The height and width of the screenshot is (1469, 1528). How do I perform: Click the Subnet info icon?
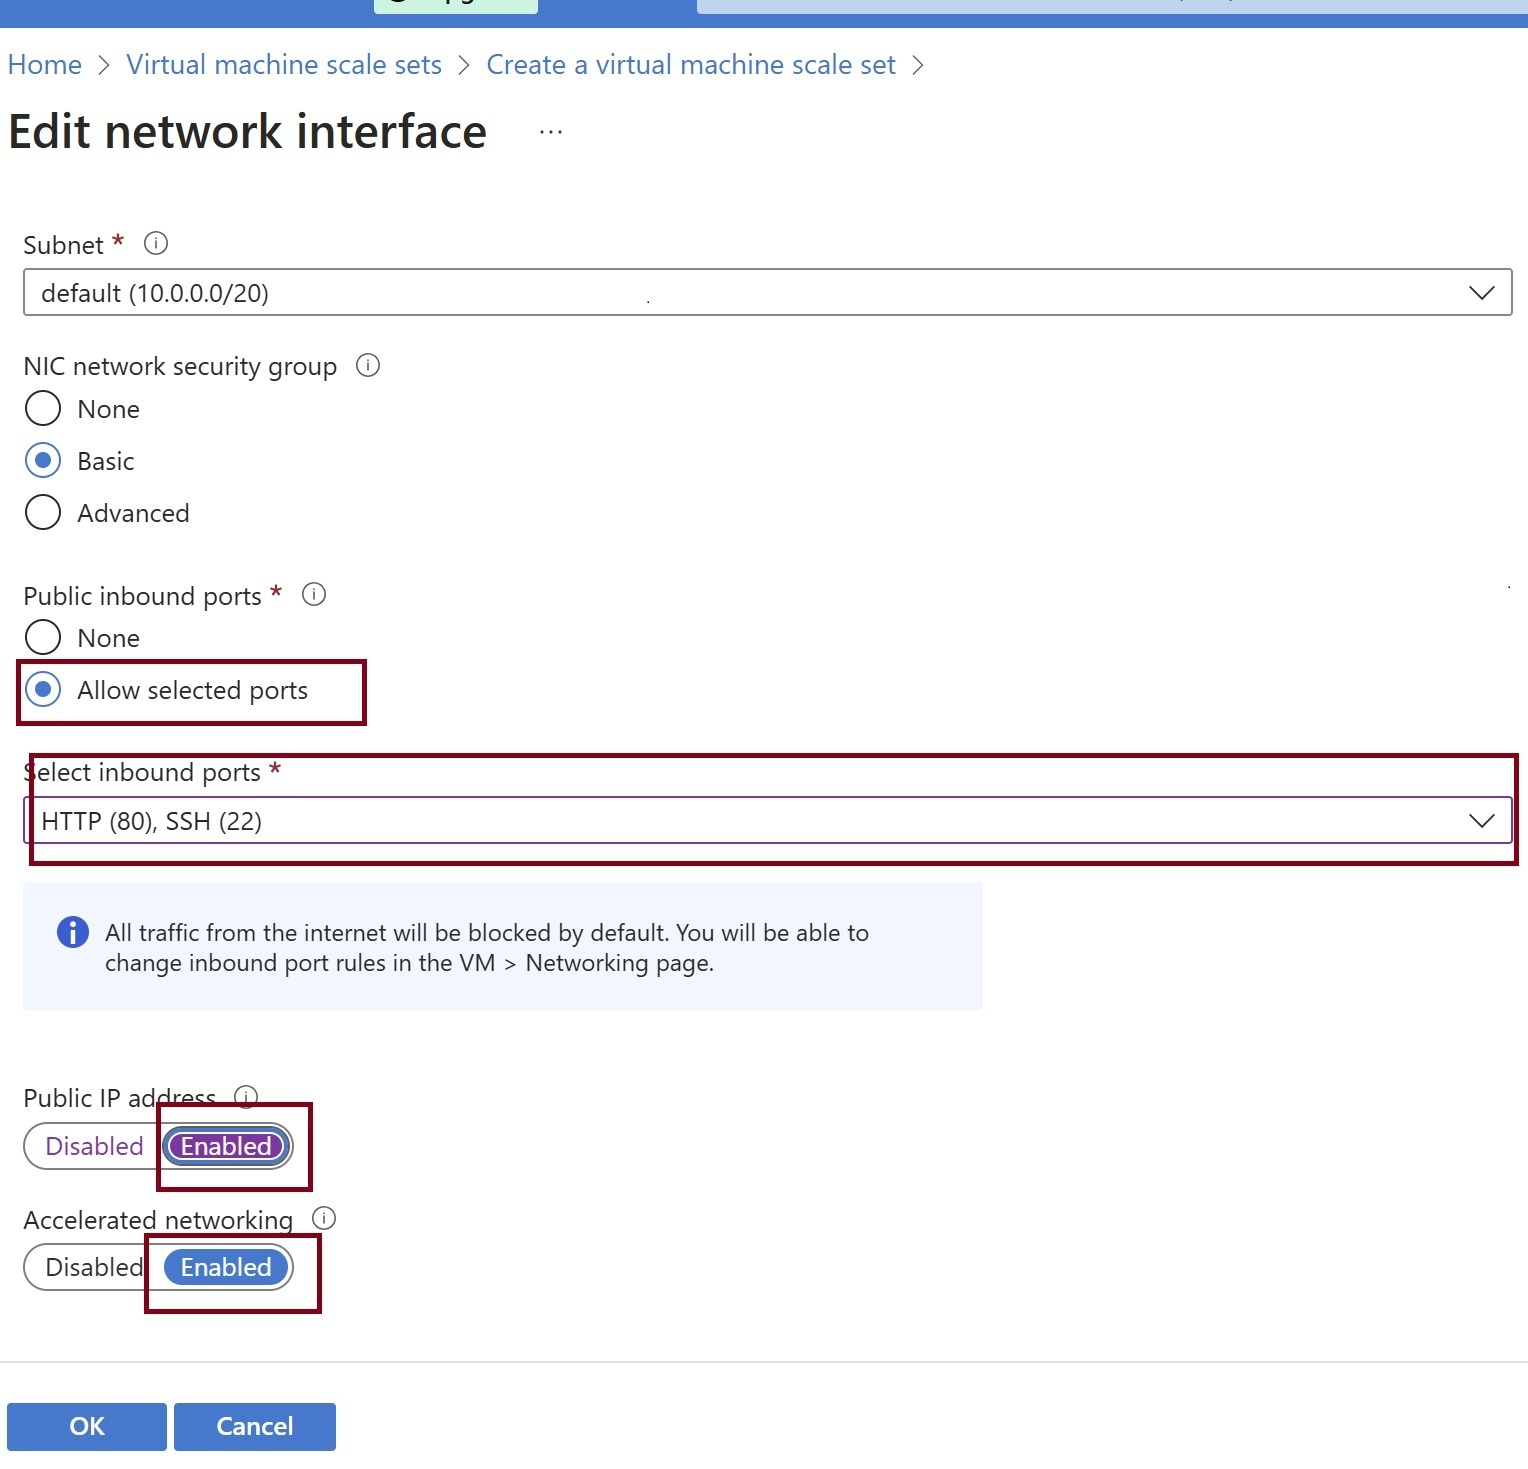156,243
